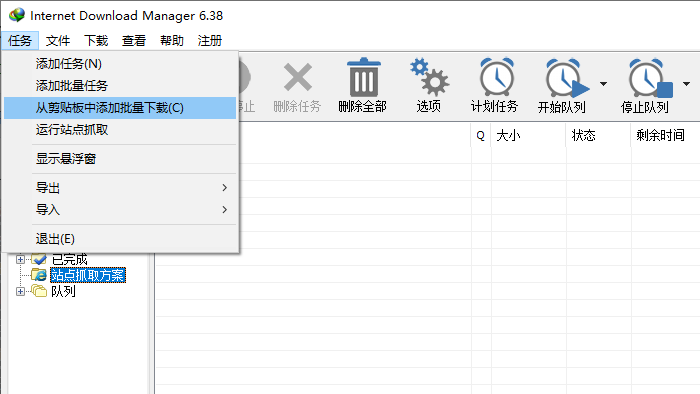The height and width of the screenshot is (394, 700).
Task: Sort by 状态 column header
Action: [598, 136]
